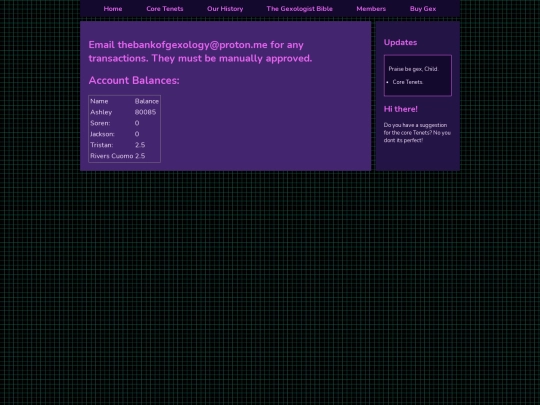Image resolution: width=540 pixels, height=405 pixels.
Task: Open Our History in the navigation bar
Action: click(x=225, y=9)
